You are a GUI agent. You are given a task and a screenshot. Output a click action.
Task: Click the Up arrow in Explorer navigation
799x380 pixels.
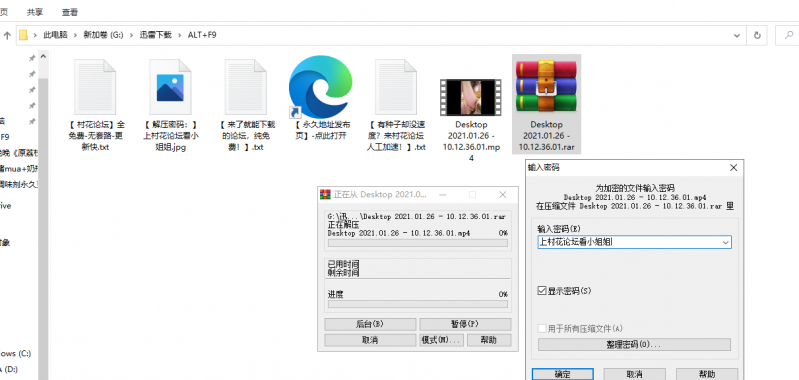coord(7,35)
